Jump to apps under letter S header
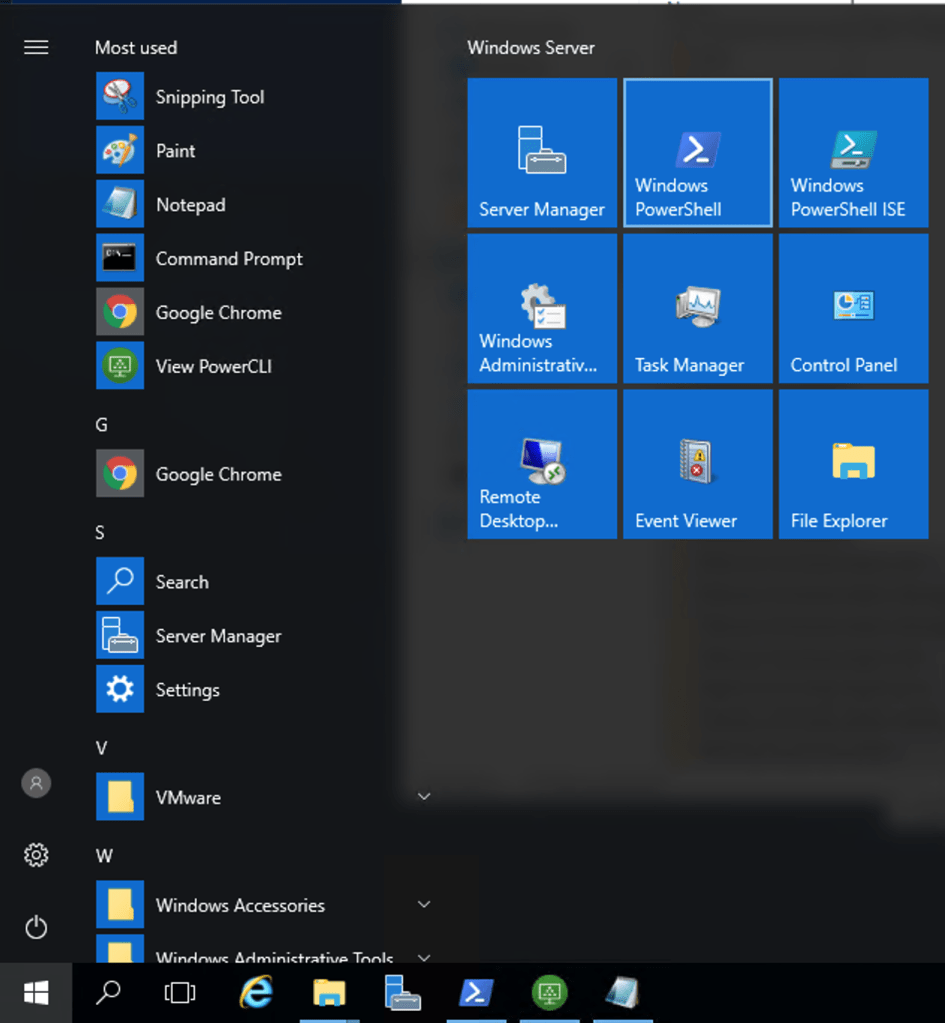945x1023 pixels. click(100, 533)
